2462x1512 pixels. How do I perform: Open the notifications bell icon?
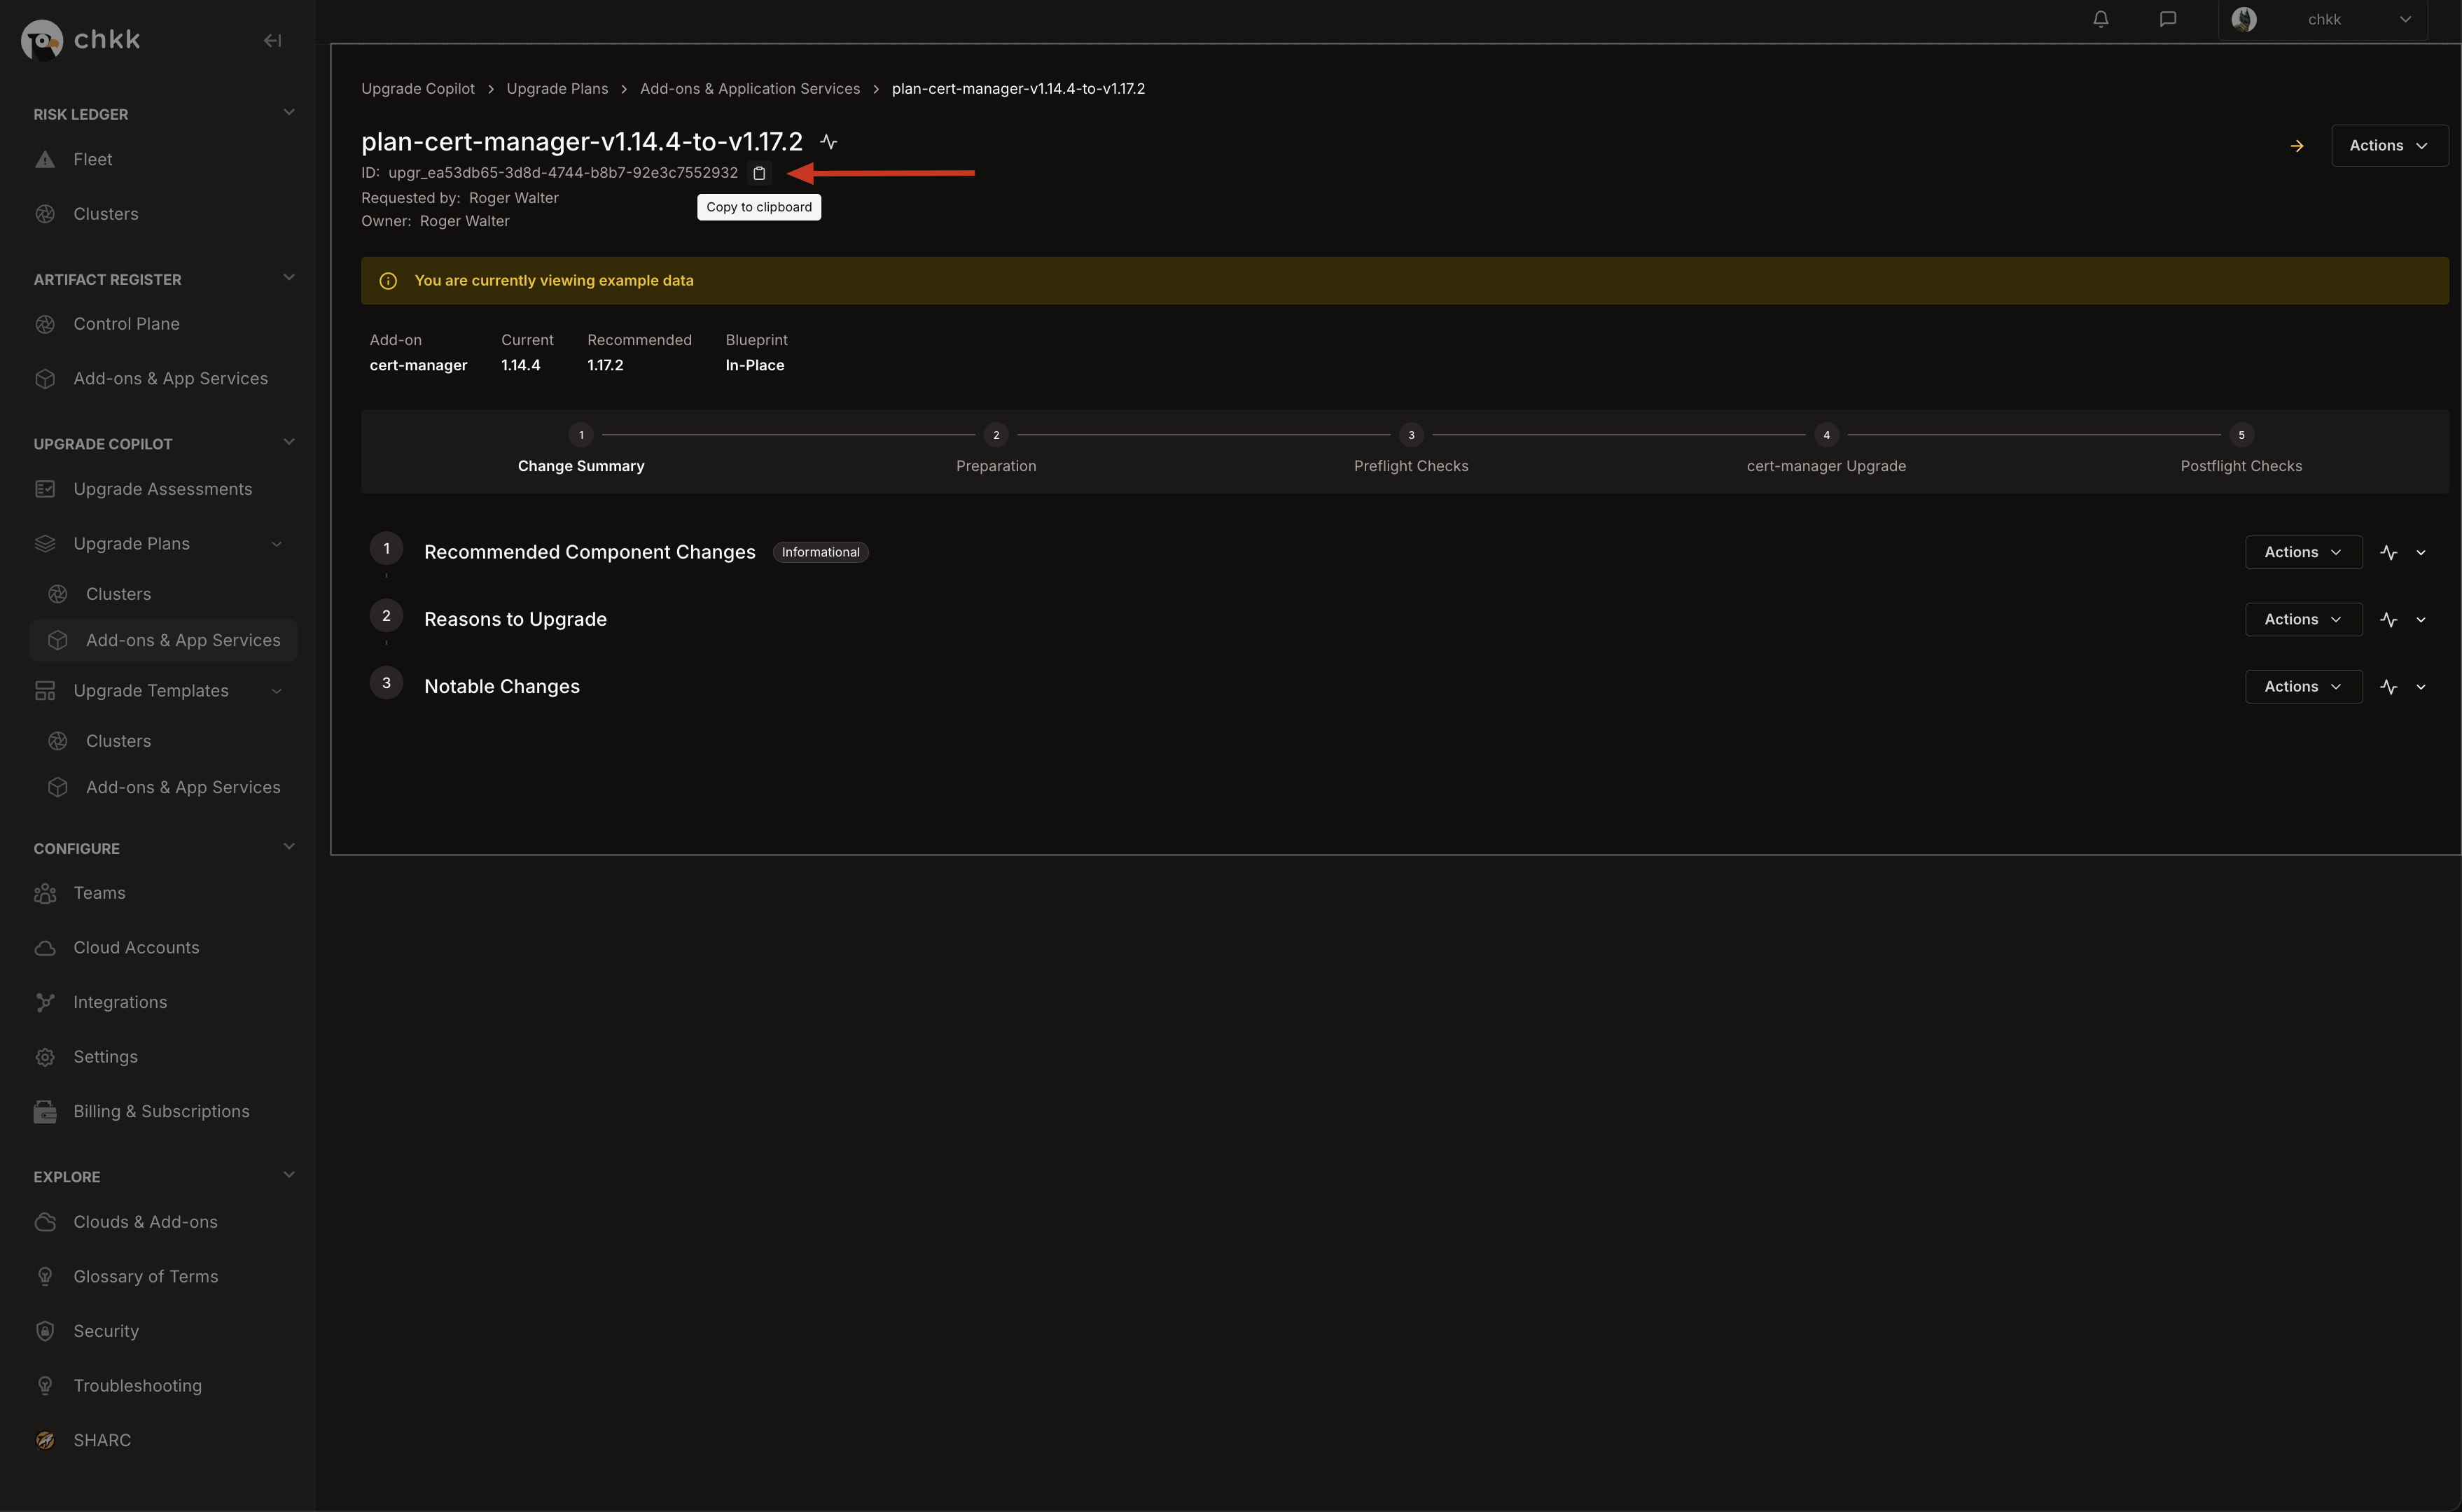pos(2100,19)
